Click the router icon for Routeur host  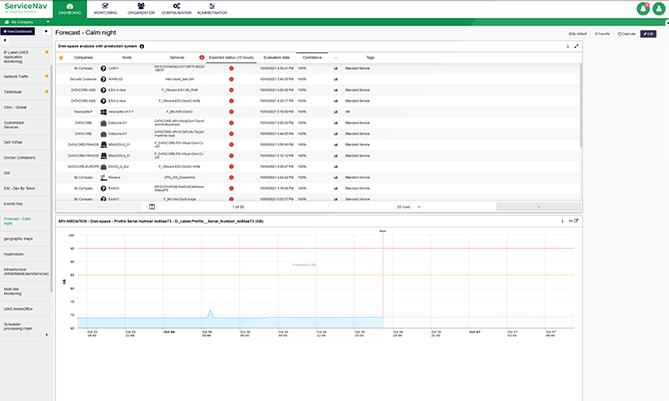coord(103,177)
